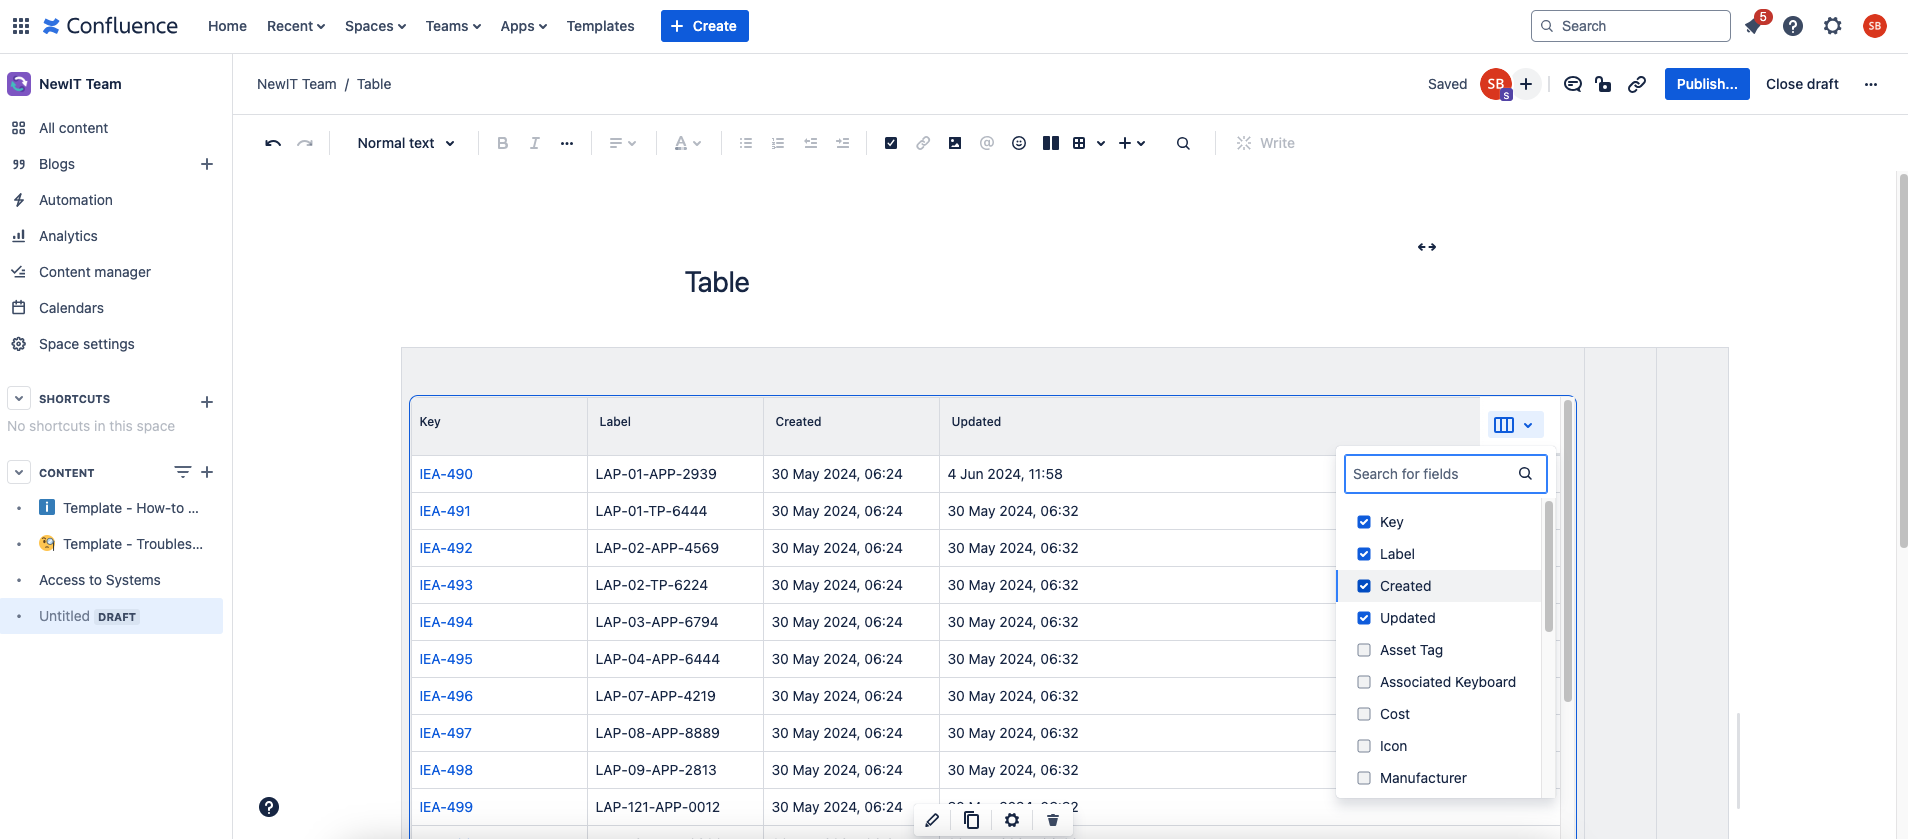Image resolution: width=1908 pixels, height=839 pixels.
Task: Open the emoji picker in toolbar
Action: point(1018,143)
